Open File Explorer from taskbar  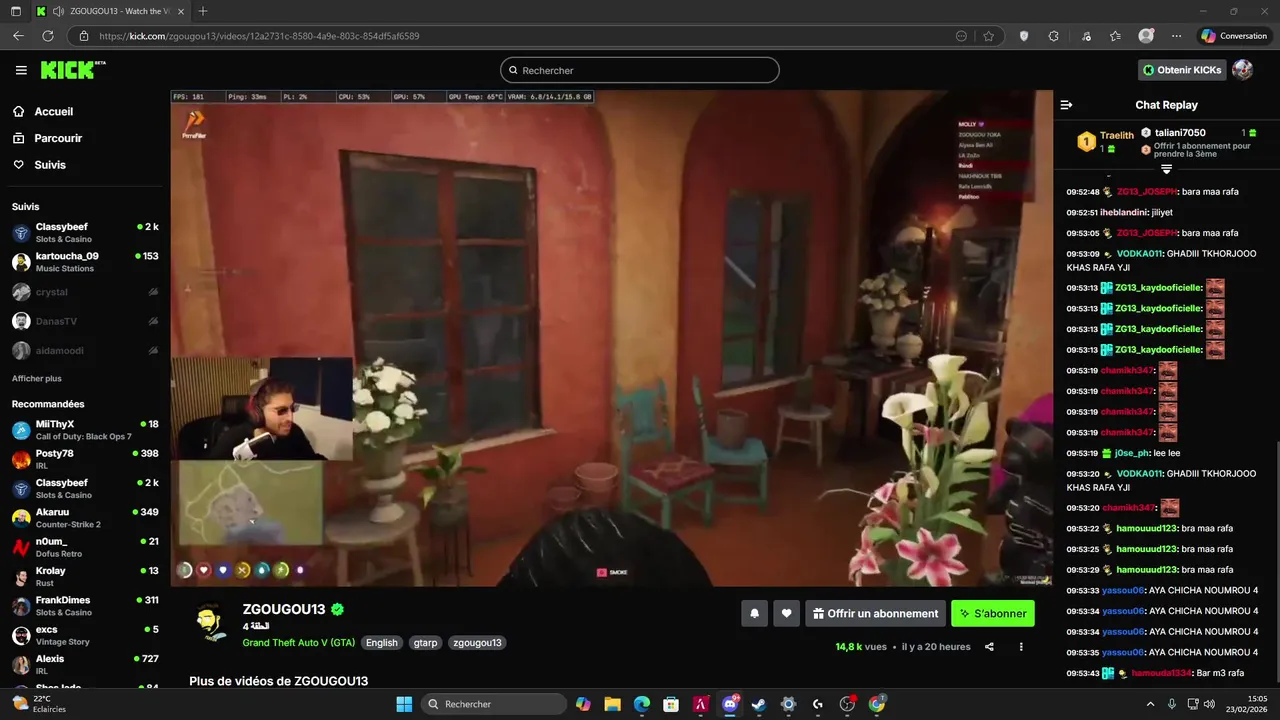[x=612, y=704]
